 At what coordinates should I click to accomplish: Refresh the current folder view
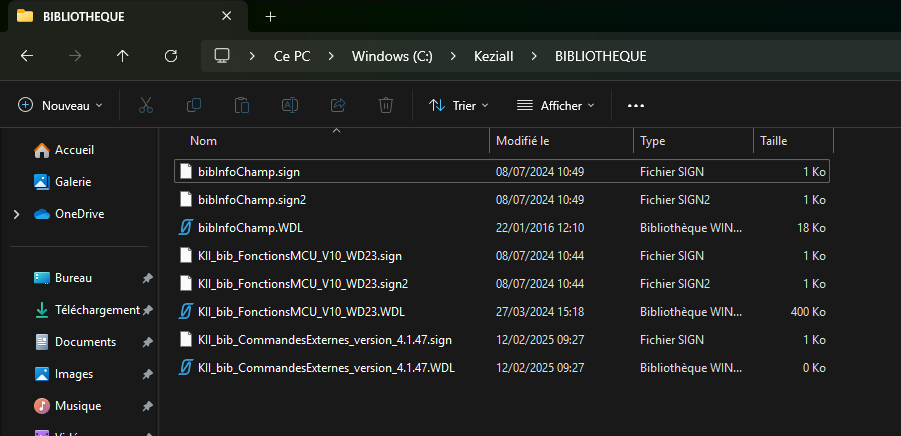(x=171, y=56)
